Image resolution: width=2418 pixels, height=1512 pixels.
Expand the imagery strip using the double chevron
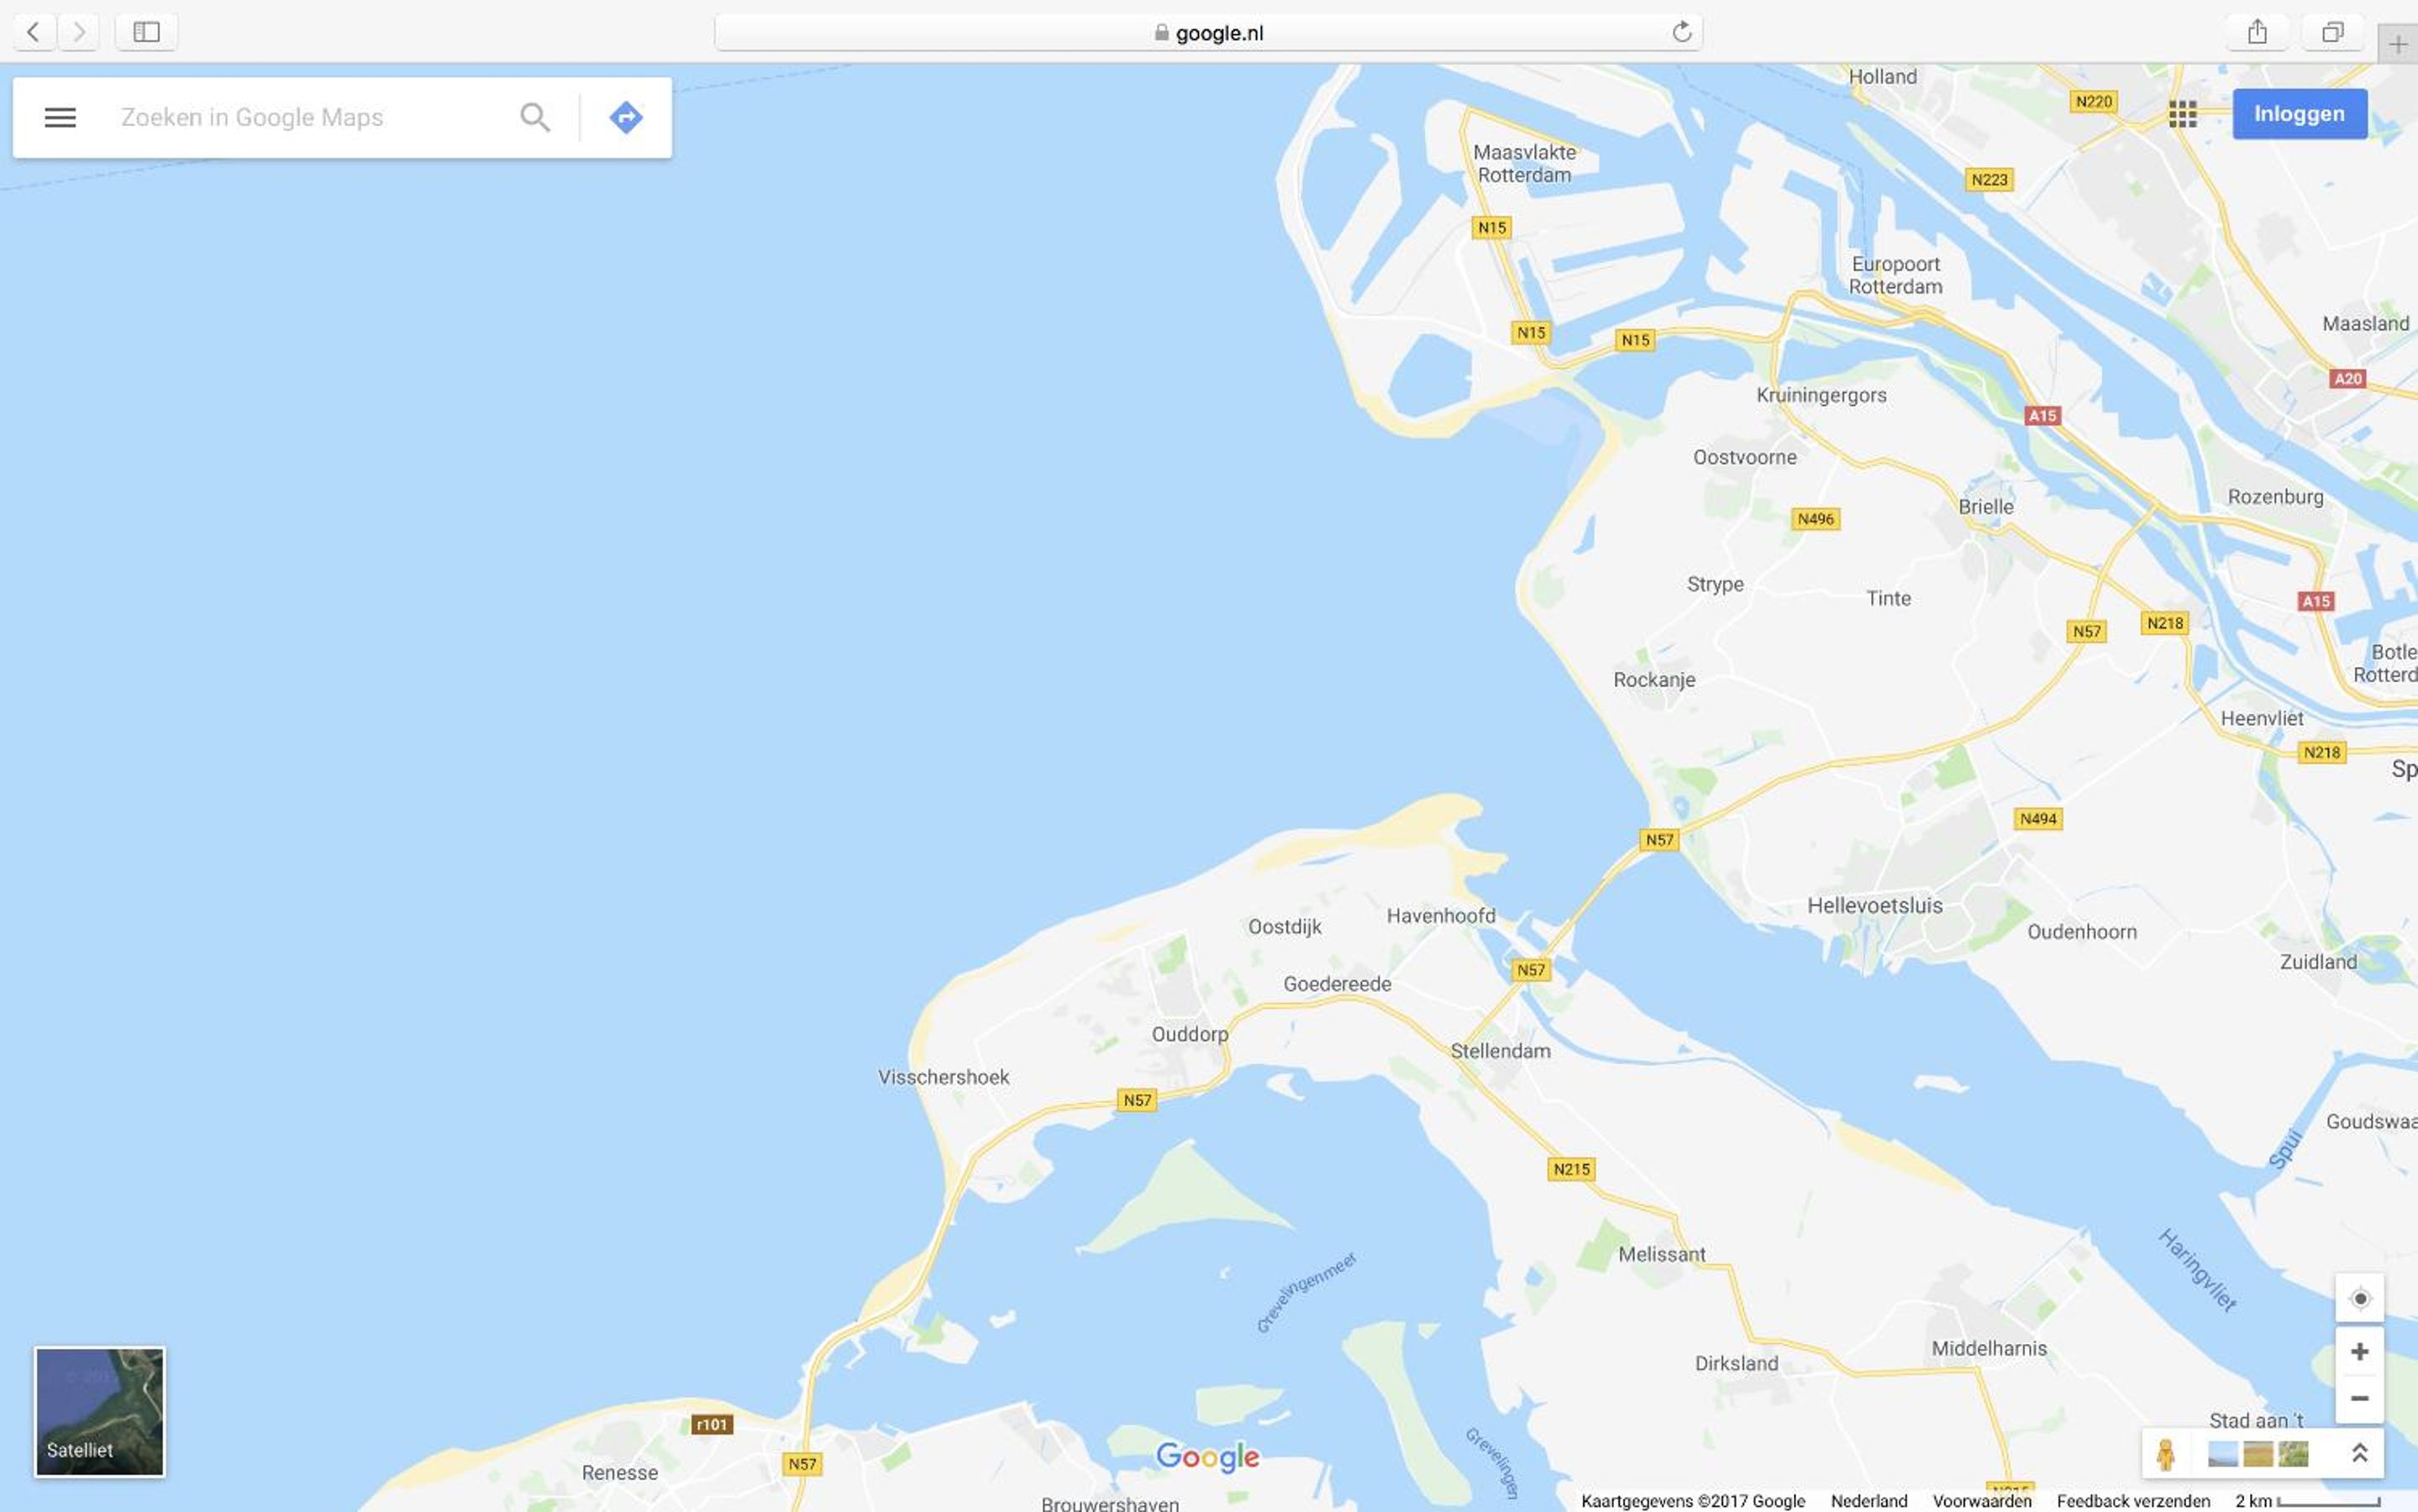coord(2359,1453)
